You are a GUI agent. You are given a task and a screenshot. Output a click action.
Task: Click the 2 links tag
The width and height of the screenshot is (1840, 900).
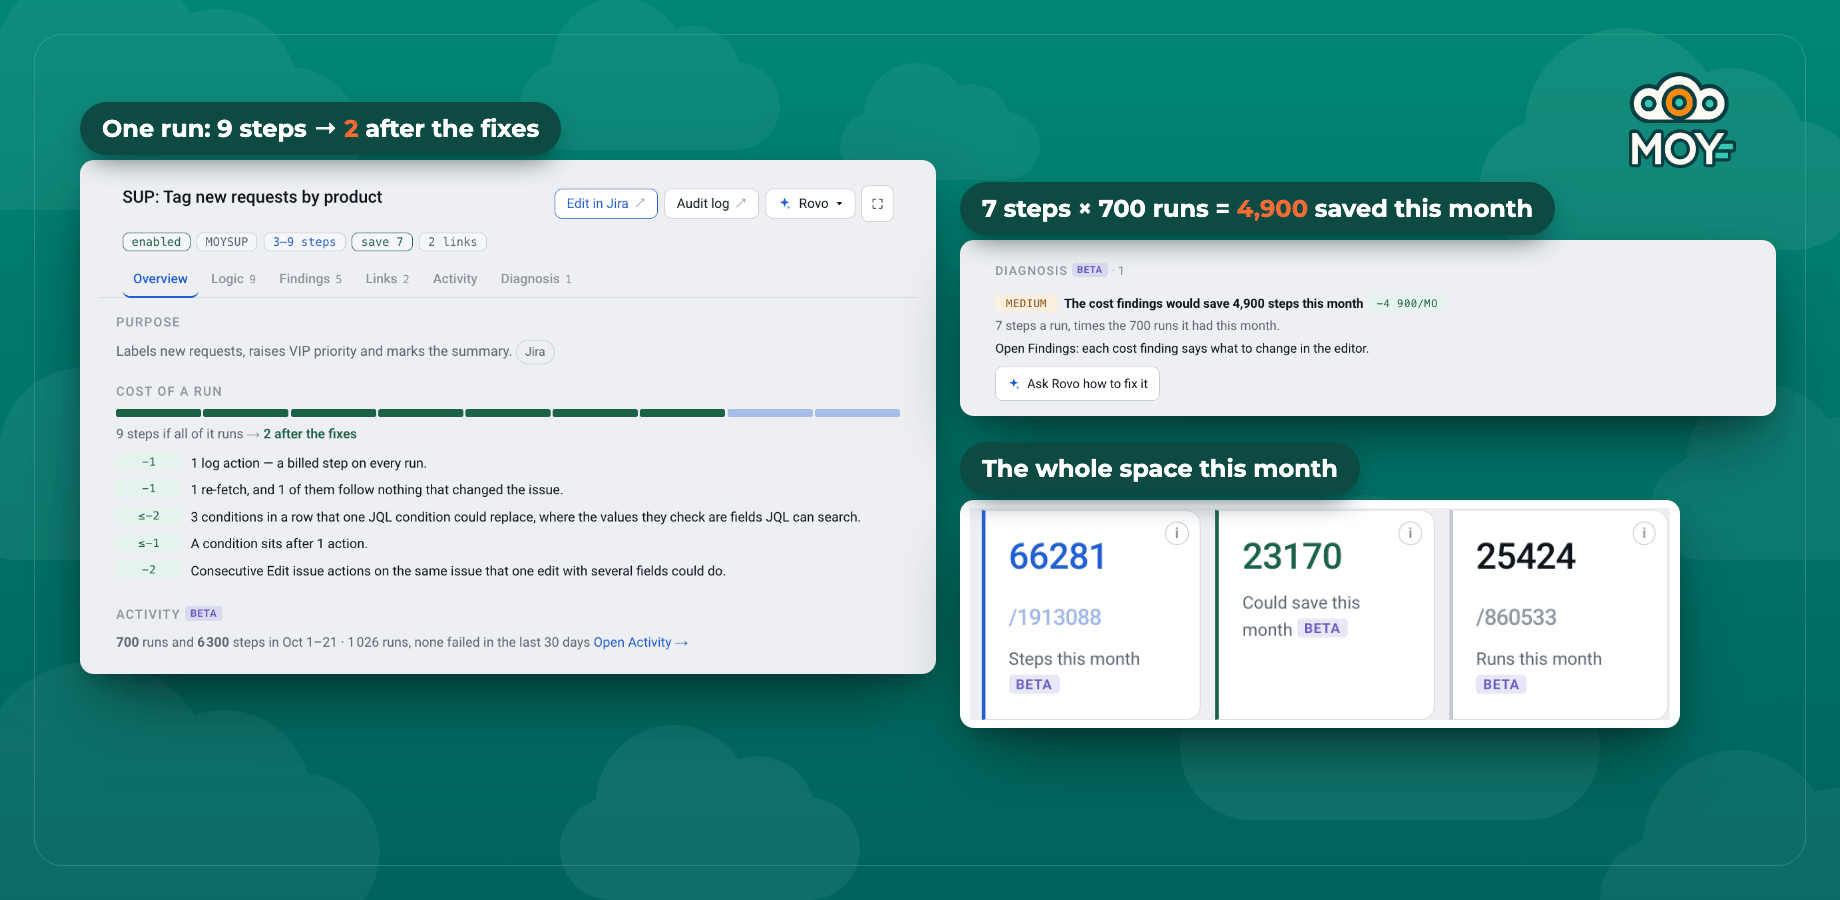pos(452,242)
